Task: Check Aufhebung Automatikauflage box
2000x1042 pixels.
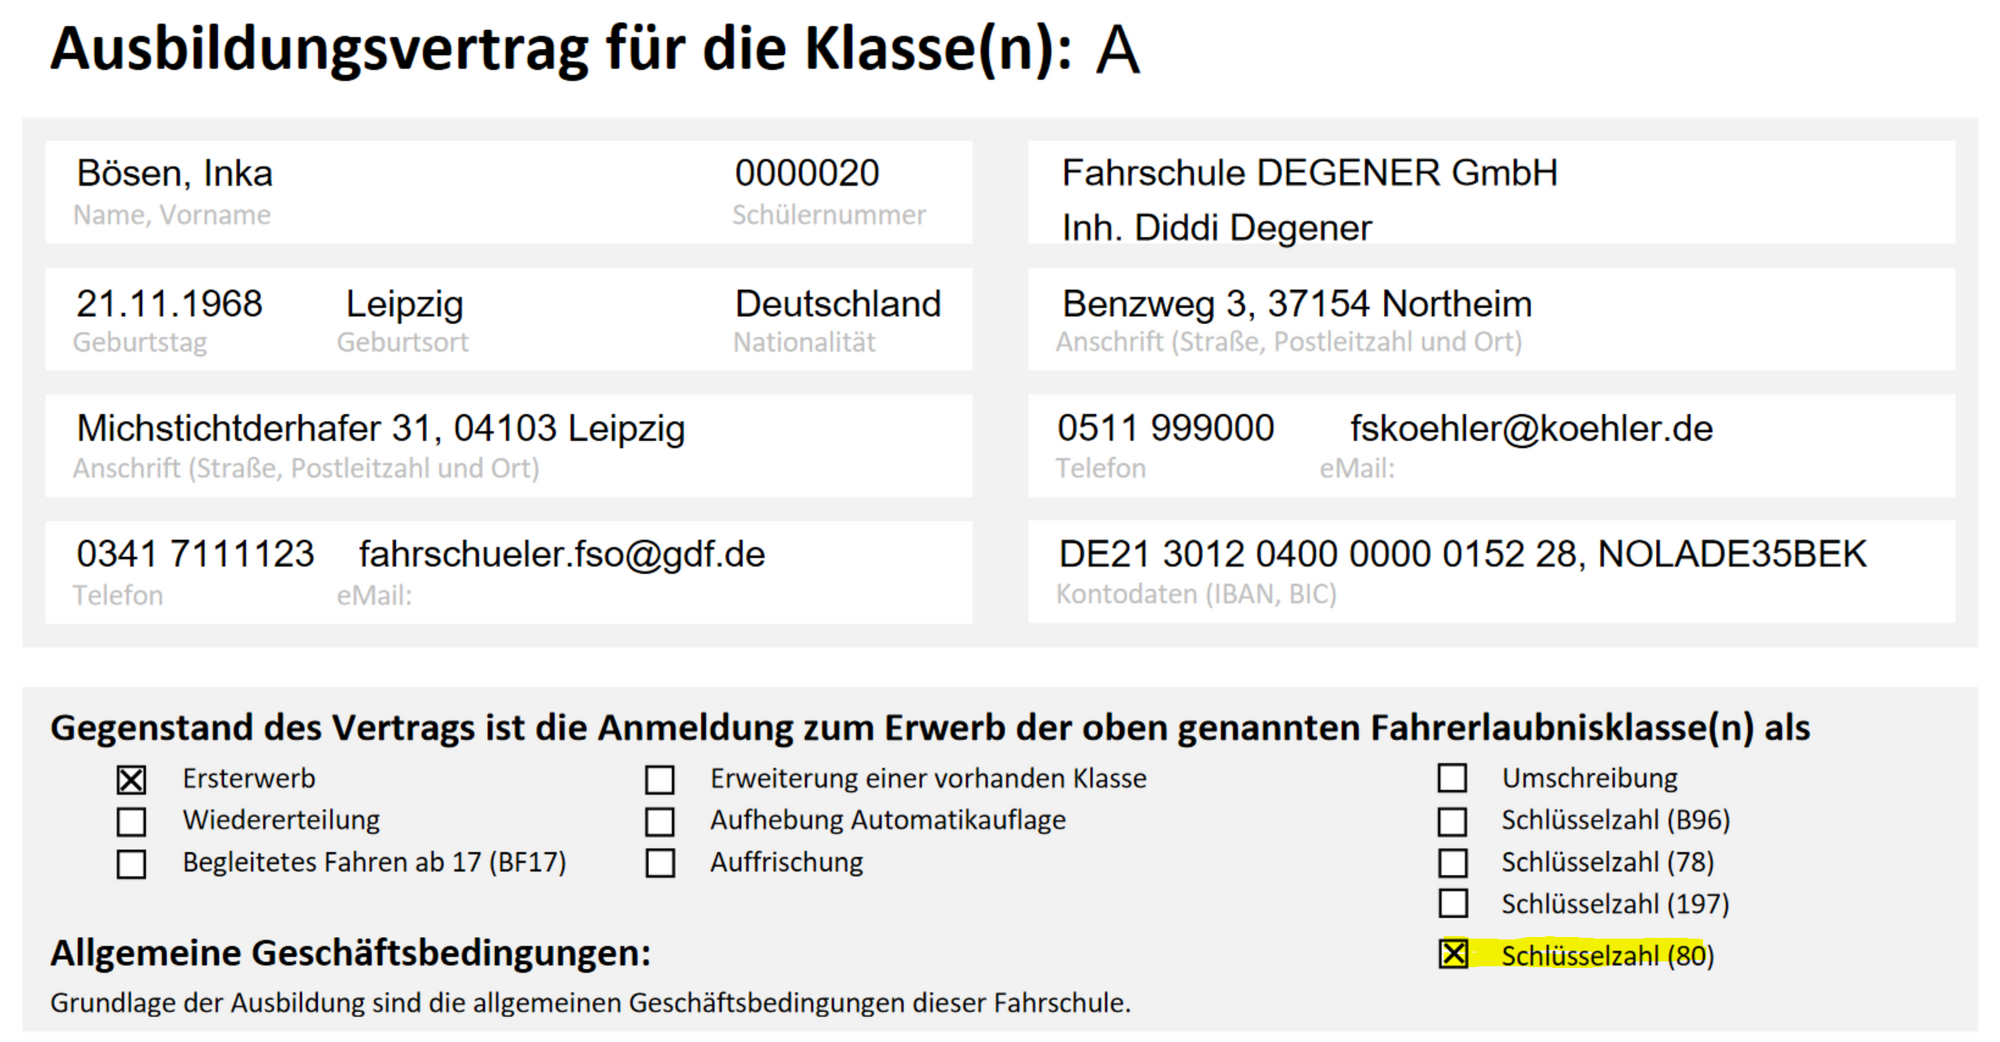Action: [x=659, y=821]
